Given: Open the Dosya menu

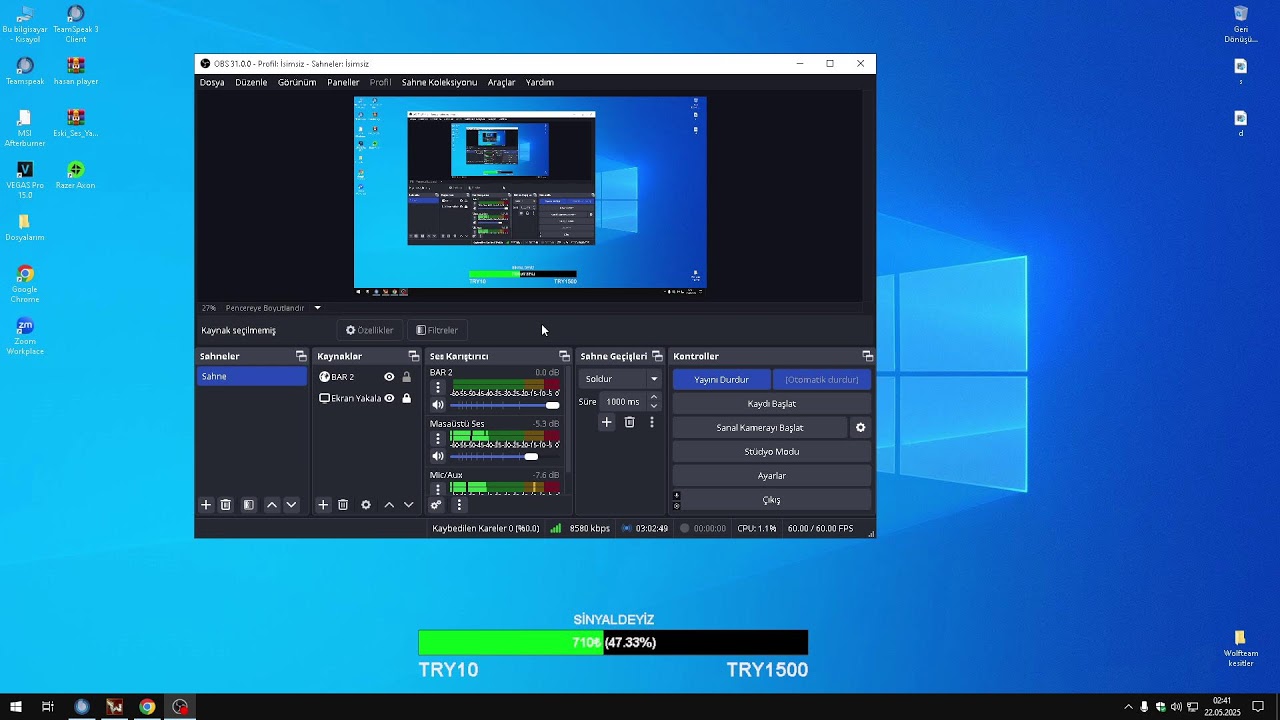Looking at the screenshot, I should (212, 82).
